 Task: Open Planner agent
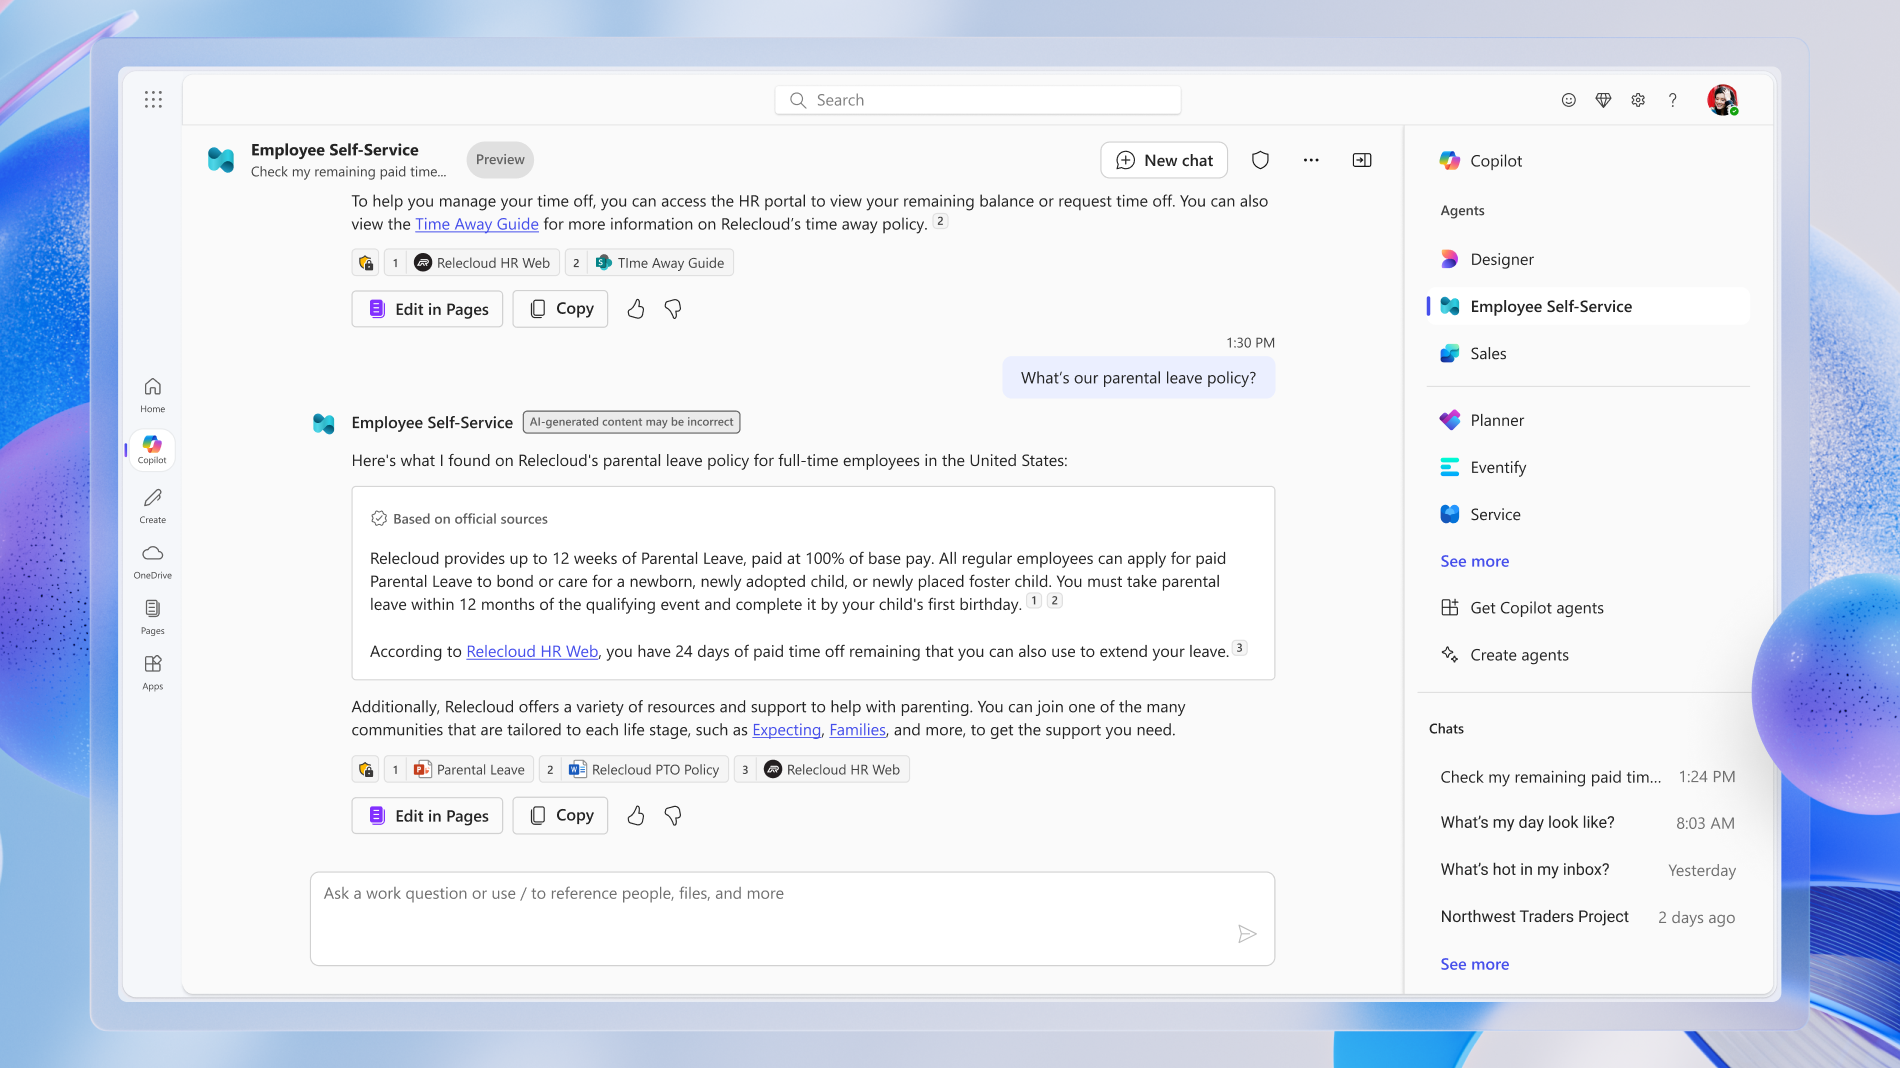(x=1588, y=420)
